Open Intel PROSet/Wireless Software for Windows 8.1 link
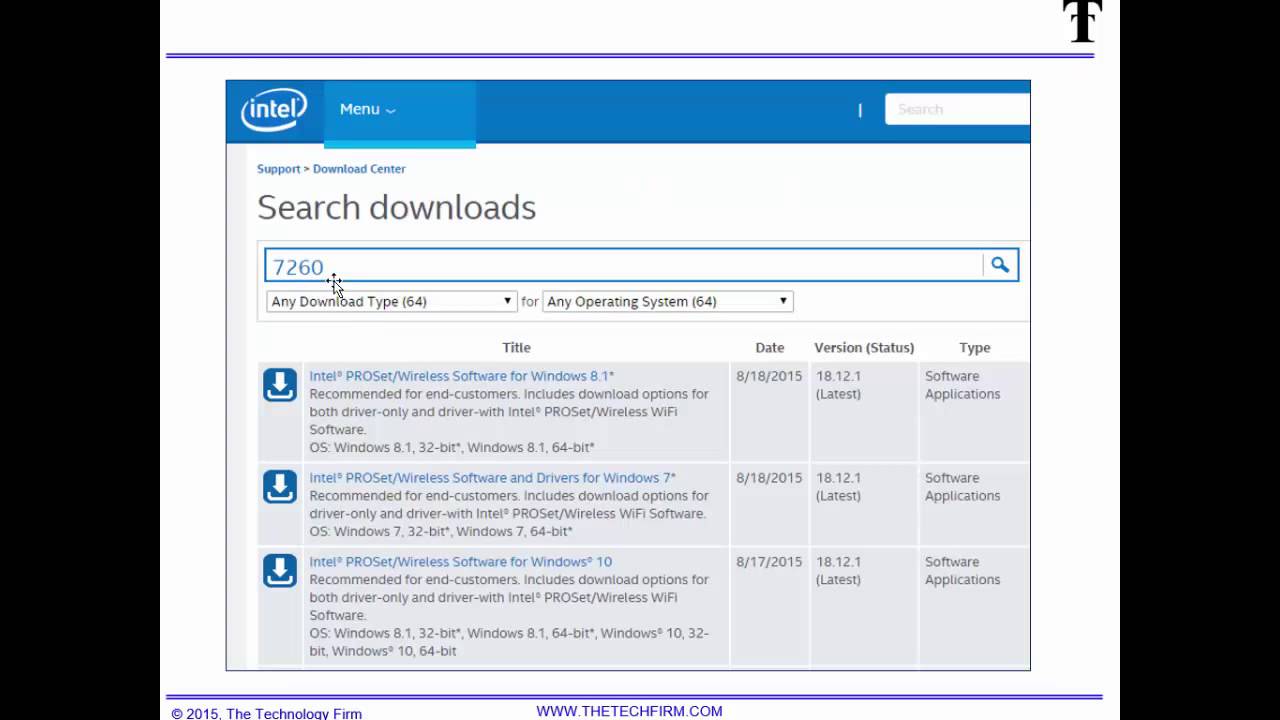The height and width of the screenshot is (720, 1280). coord(462,376)
